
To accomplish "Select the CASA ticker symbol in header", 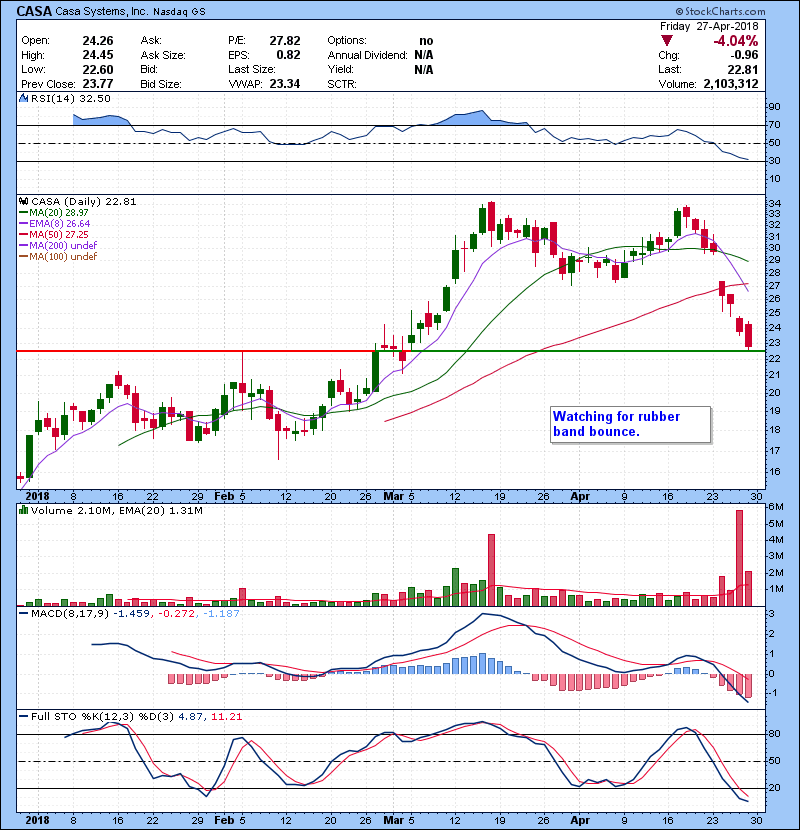I will (x=34, y=11).
